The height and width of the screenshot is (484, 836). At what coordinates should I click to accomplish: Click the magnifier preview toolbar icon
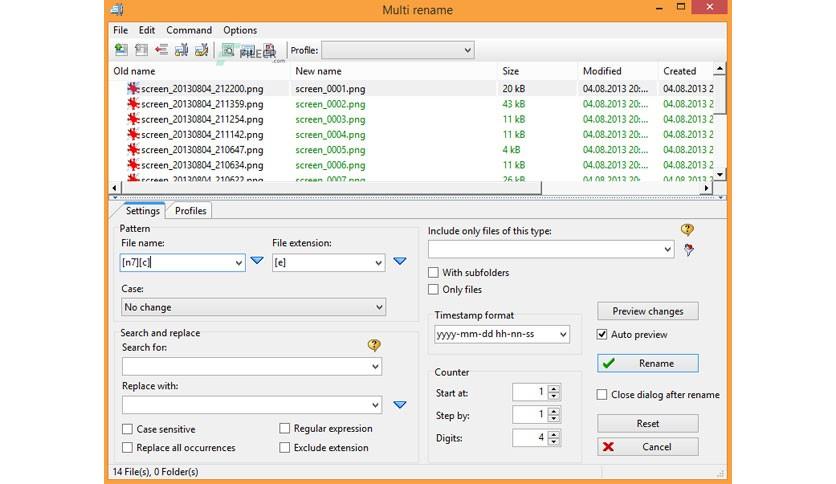pyautogui.click(x=229, y=51)
